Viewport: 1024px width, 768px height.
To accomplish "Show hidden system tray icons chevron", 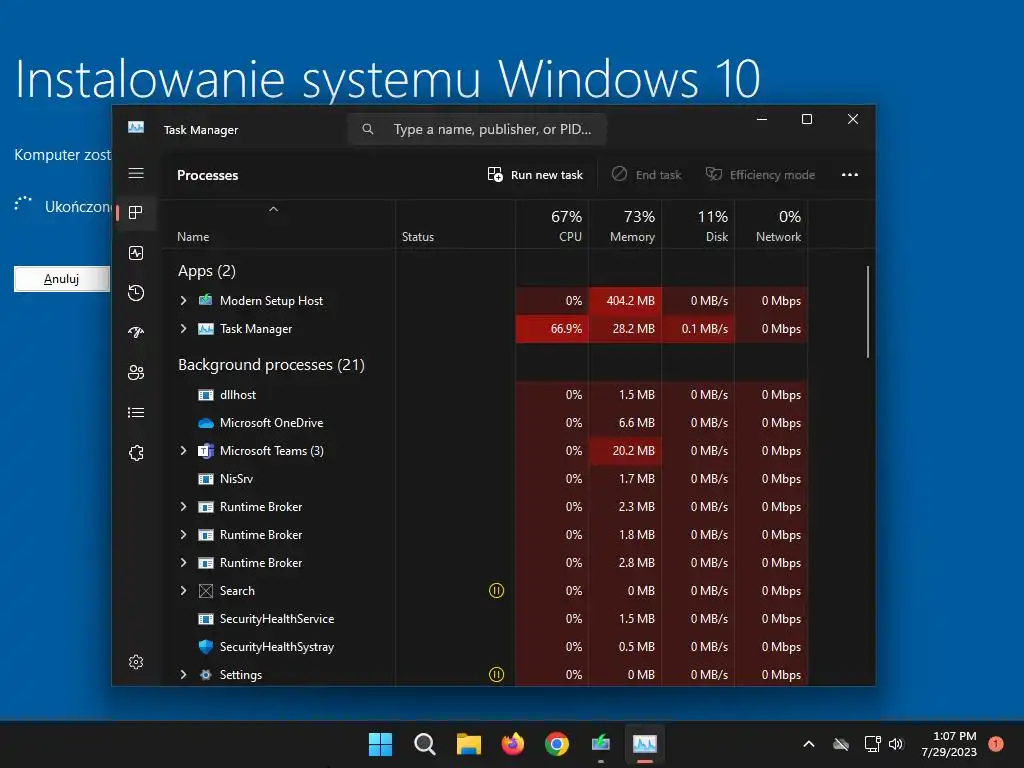I will pyautogui.click(x=808, y=744).
